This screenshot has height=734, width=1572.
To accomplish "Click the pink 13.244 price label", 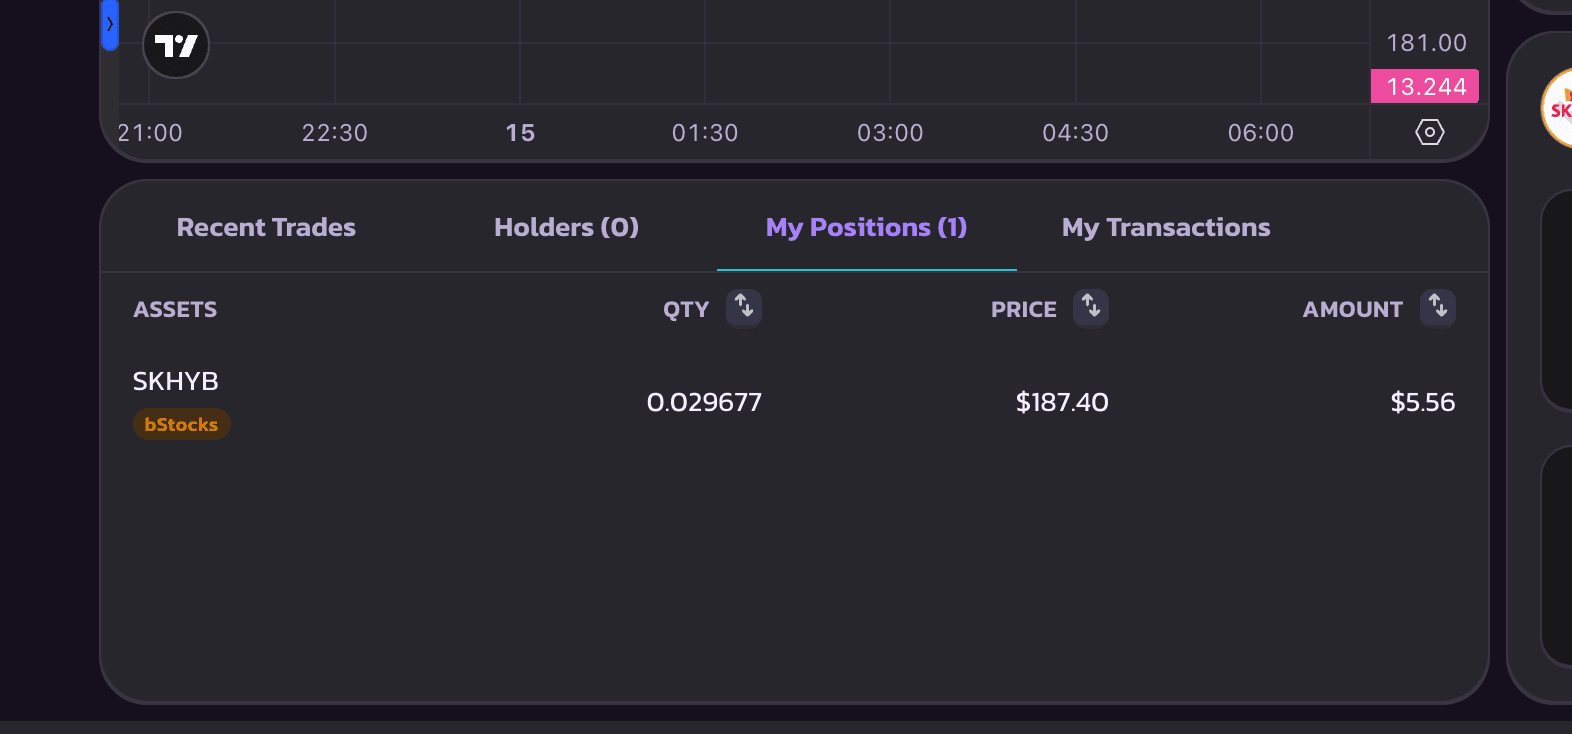I will coord(1425,87).
